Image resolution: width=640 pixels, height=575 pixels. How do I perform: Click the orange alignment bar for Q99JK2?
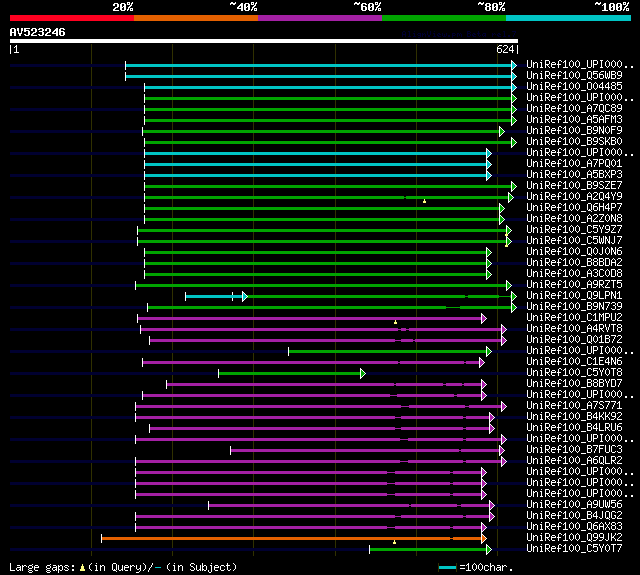click(292, 539)
